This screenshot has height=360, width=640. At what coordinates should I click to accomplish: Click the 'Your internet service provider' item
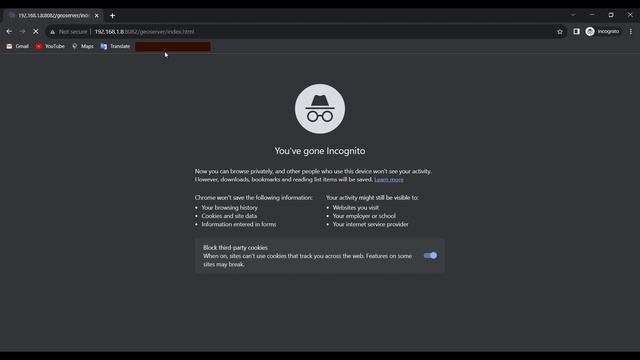point(370,224)
